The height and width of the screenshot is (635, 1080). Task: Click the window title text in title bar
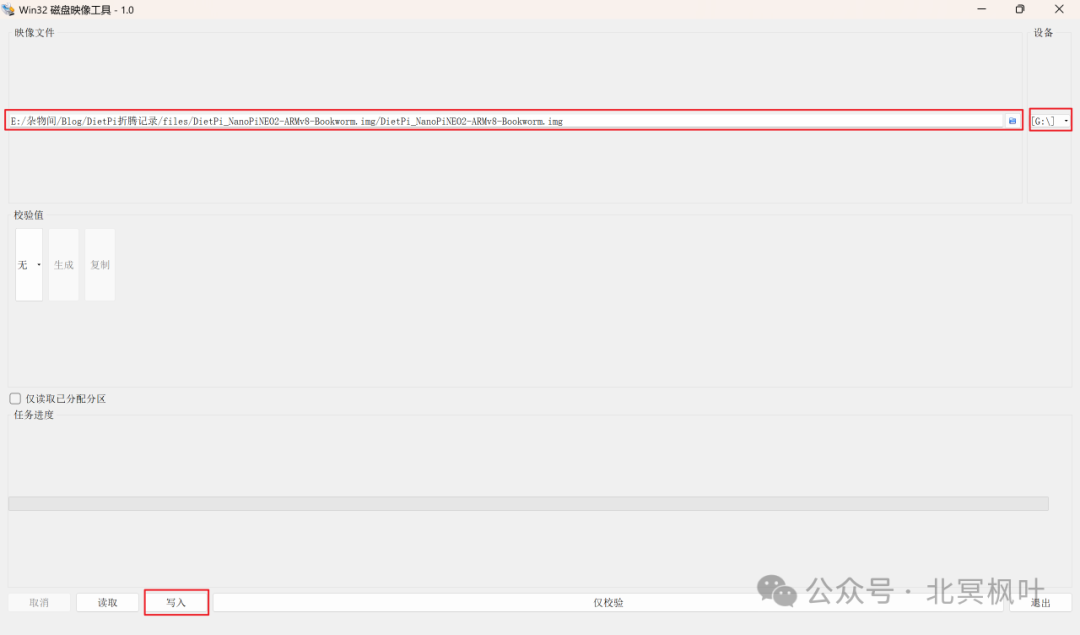76,10
